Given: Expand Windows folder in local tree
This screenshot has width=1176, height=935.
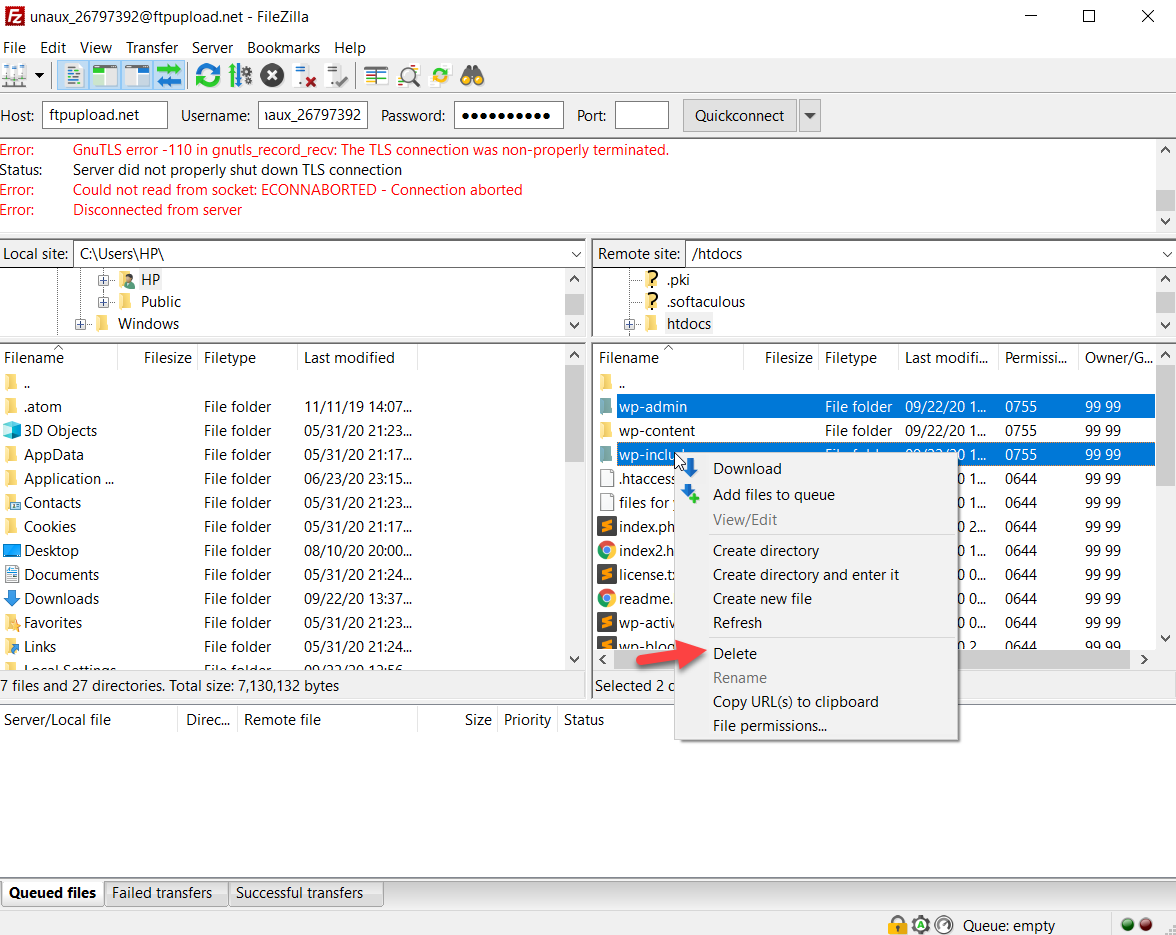Looking at the screenshot, I should pyautogui.click(x=80, y=324).
